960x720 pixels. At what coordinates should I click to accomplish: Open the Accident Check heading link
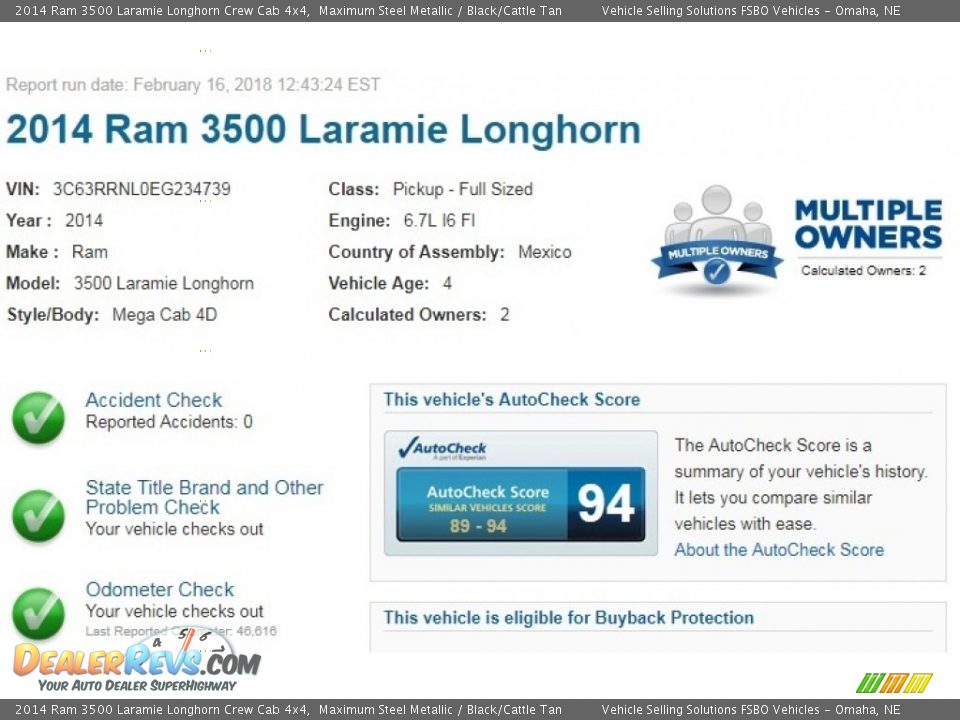click(x=154, y=400)
